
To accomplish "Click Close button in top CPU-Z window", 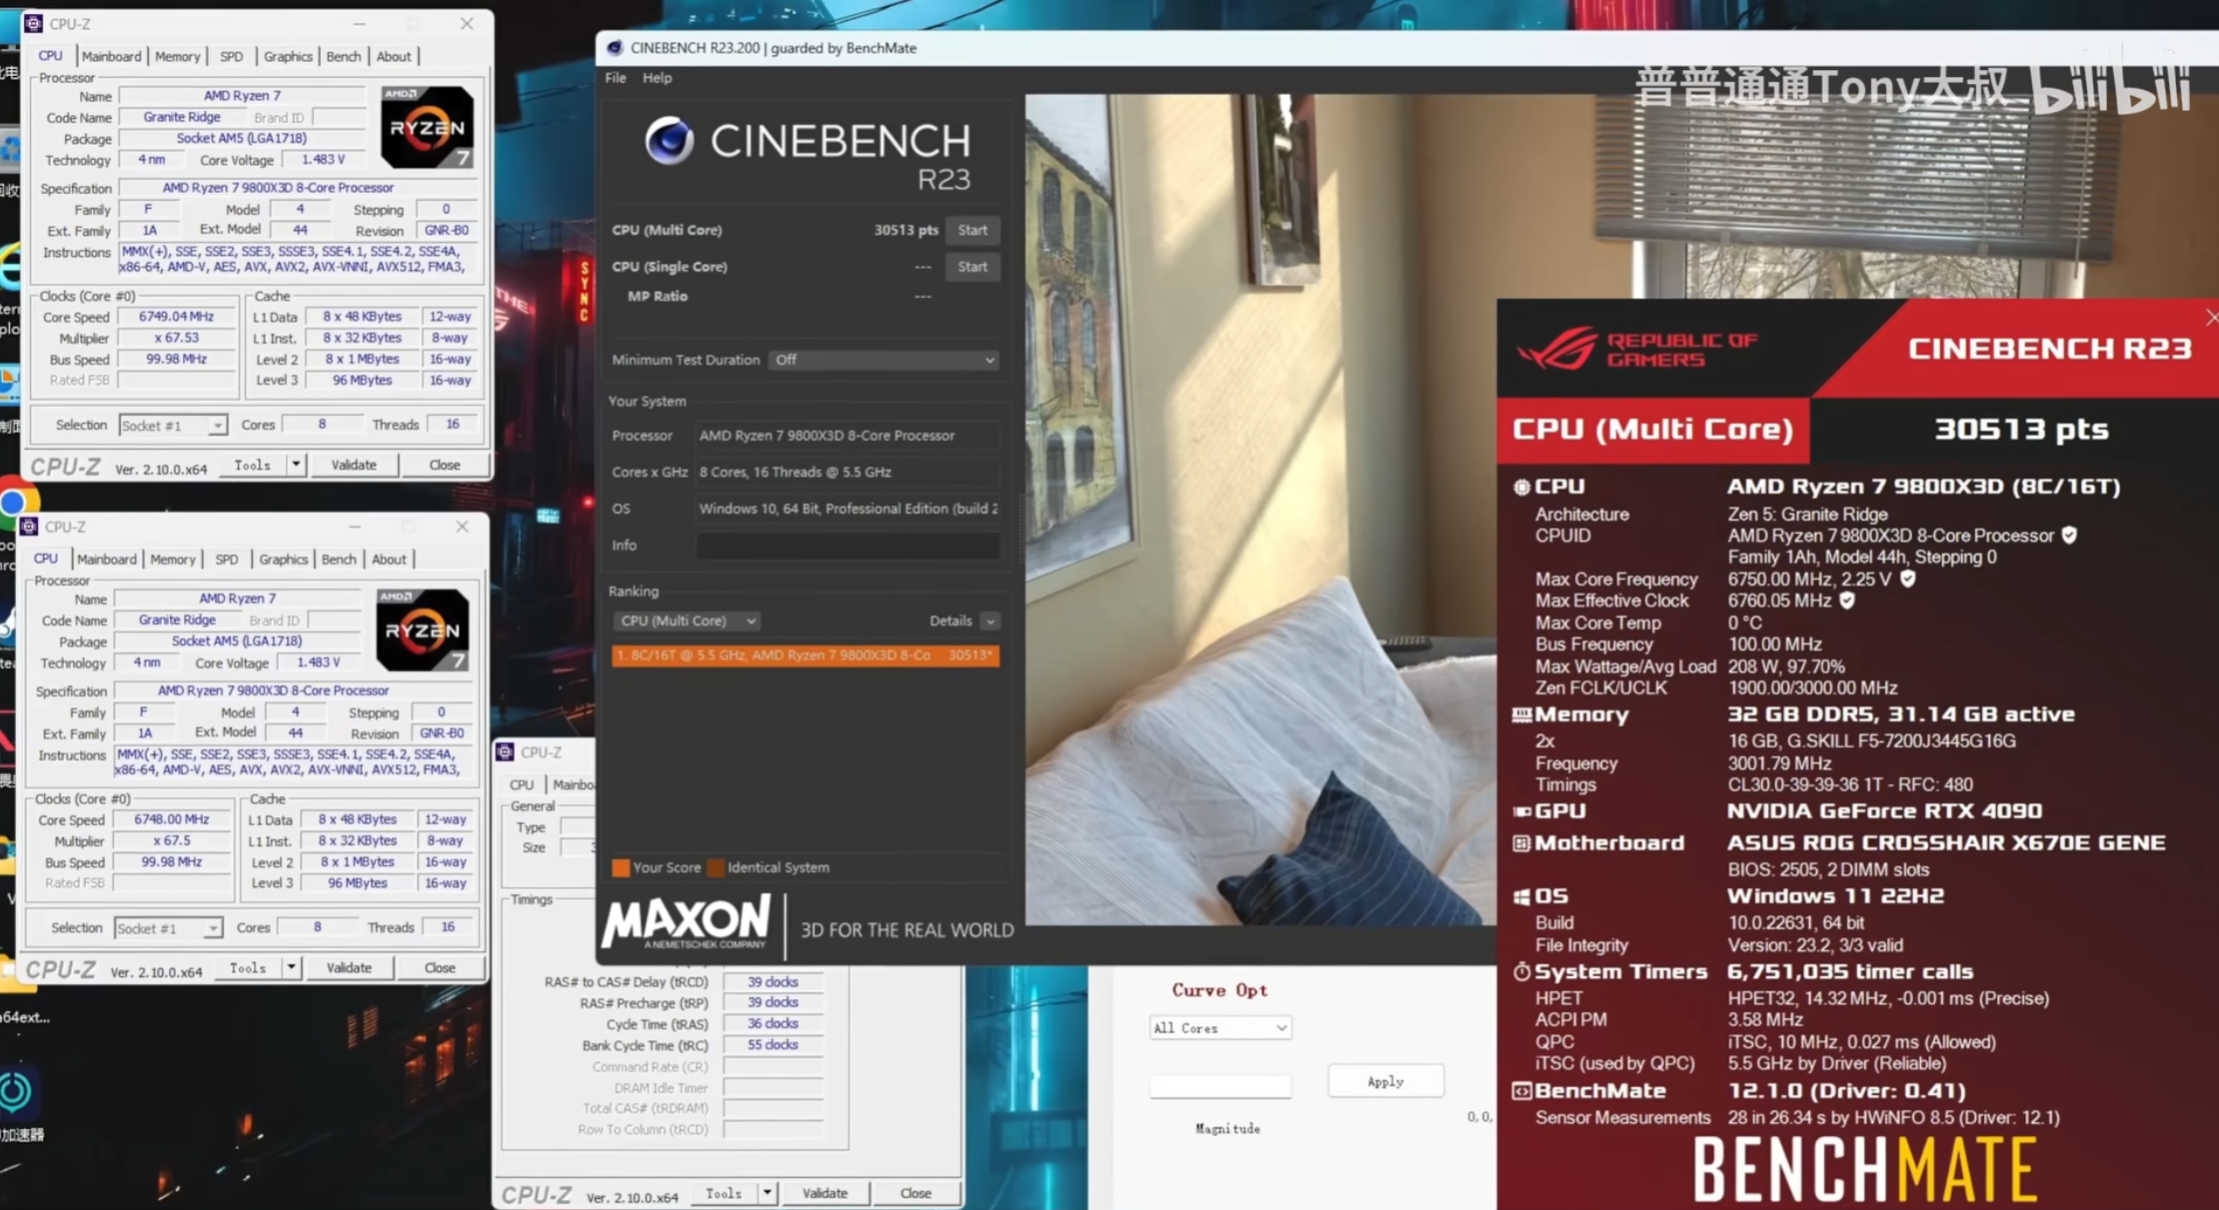I will (x=444, y=465).
